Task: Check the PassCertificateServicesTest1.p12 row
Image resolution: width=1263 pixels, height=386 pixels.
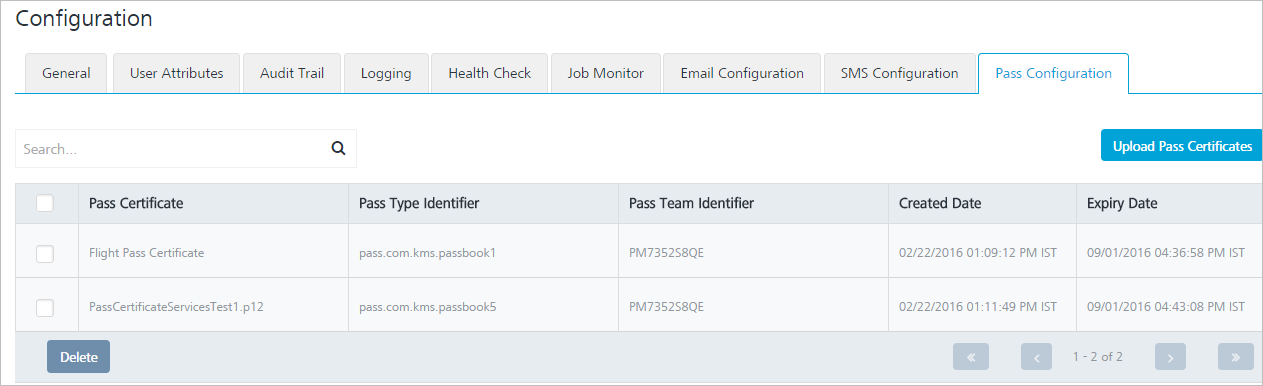Action: point(45,308)
